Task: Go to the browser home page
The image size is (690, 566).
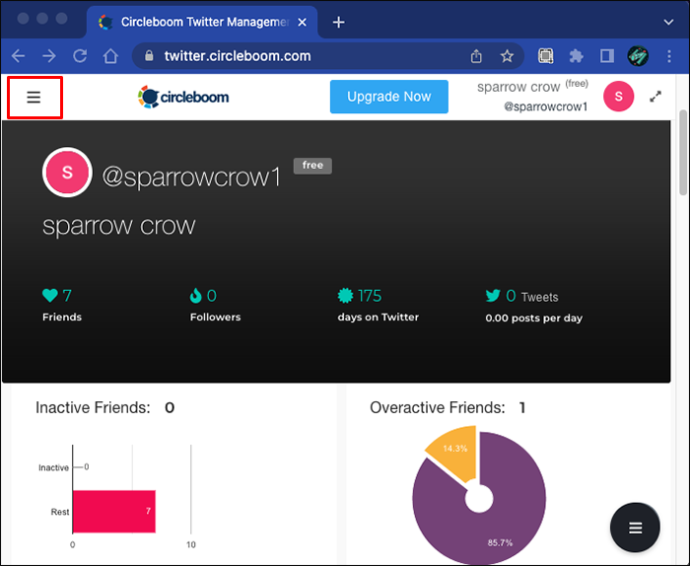Action: [110, 56]
